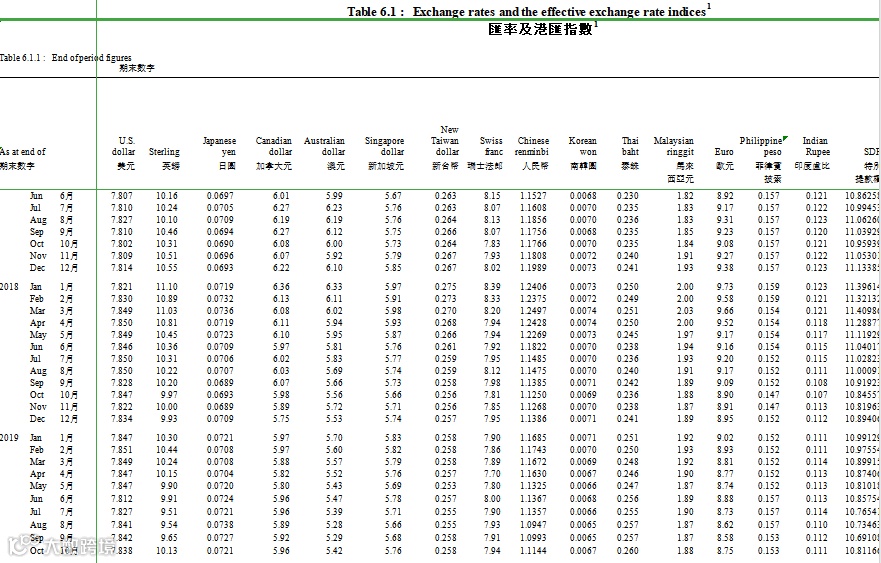The image size is (881, 563).
Task: Select the 'New Taiwan dollar' column header
Action: pyautogui.click(x=445, y=140)
